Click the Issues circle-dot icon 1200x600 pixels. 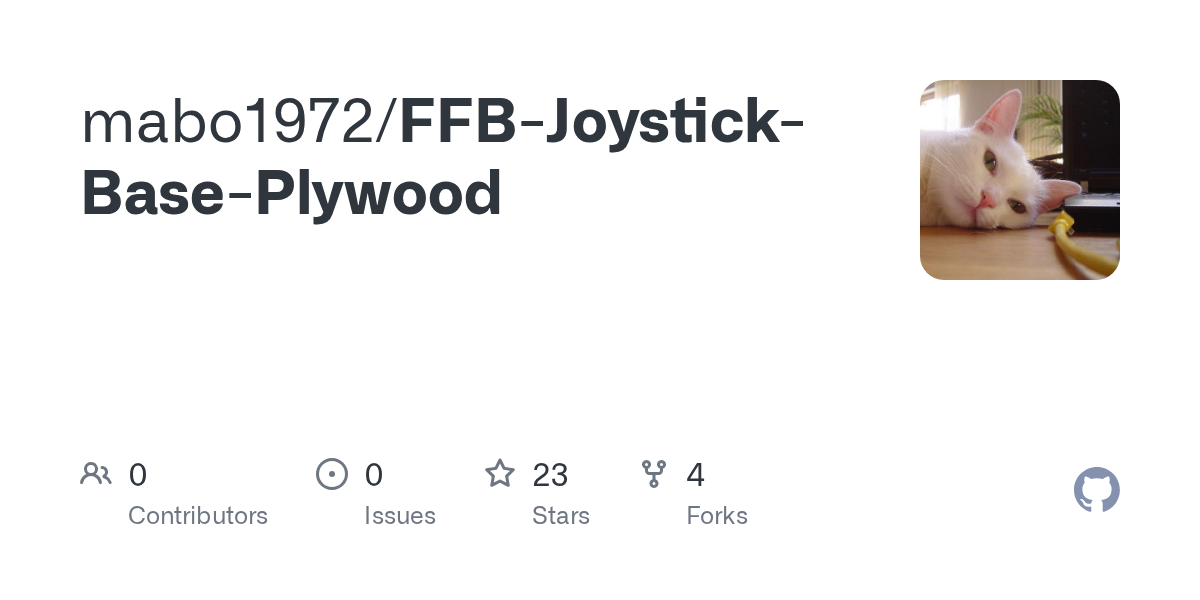click(332, 473)
